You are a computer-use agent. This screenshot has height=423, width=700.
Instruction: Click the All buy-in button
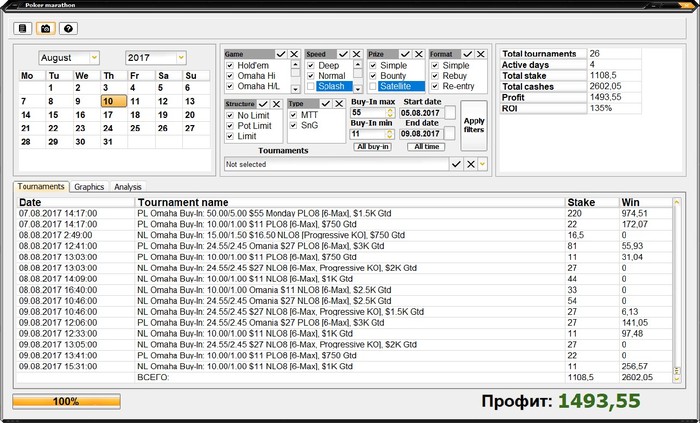coord(373,147)
